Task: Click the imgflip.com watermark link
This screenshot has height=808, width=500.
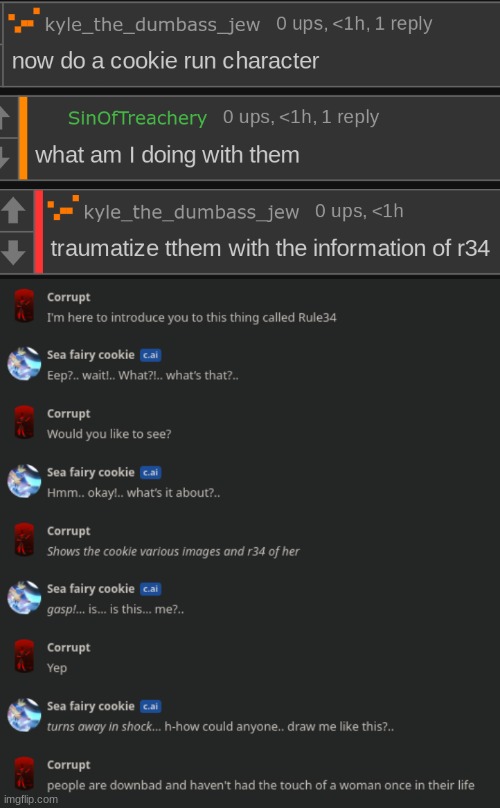Action: pyautogui.click(x=31, y=799)
